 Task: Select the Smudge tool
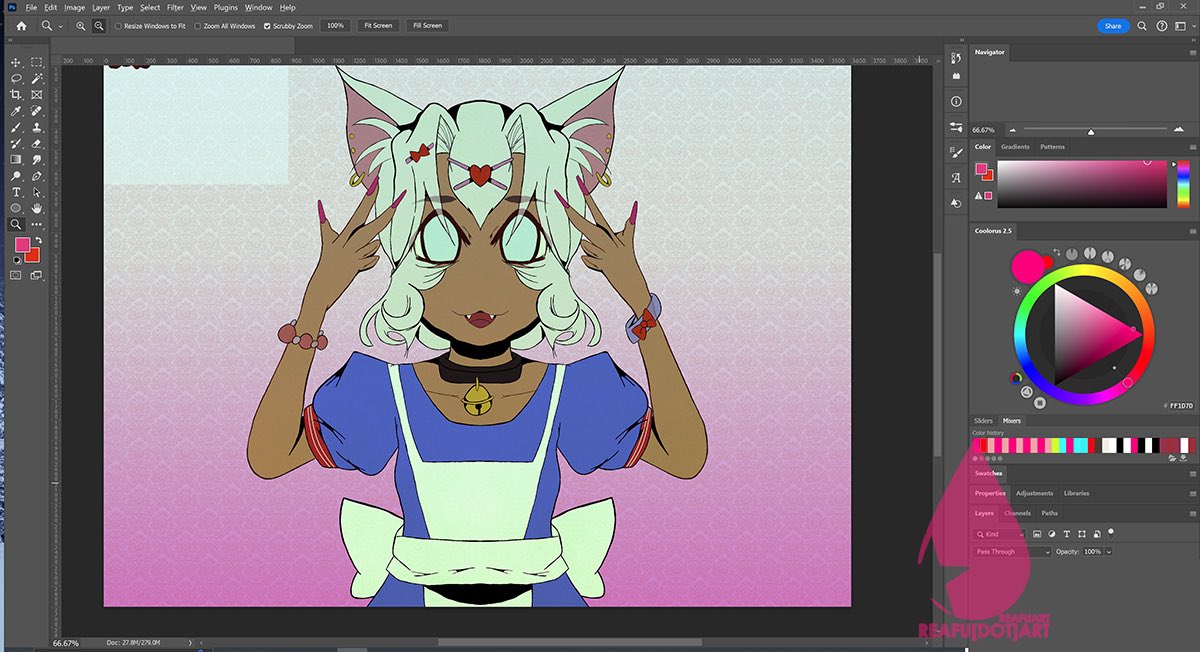point(37,159)
